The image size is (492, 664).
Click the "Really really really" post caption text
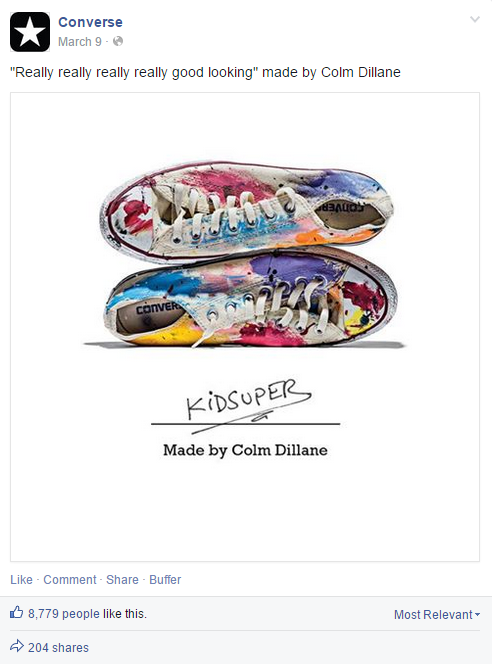pyautogui.click(x=205, y=72)
